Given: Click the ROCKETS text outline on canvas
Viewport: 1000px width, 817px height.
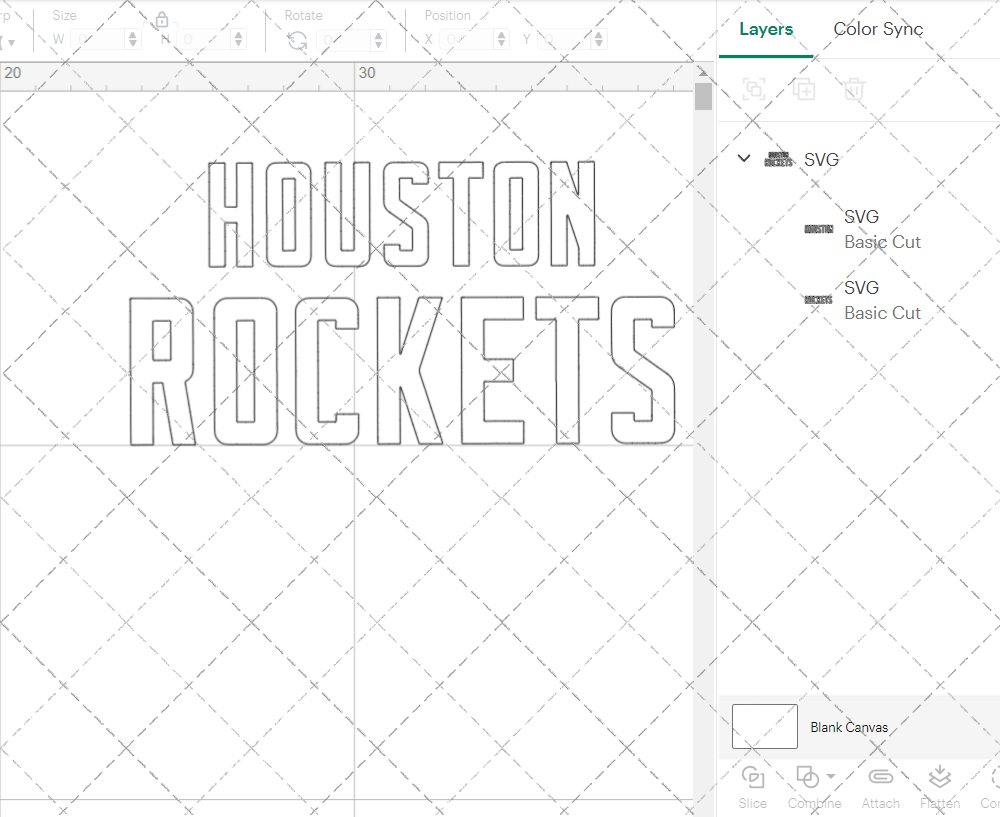Looking at the screenshot, I should 402,371.
